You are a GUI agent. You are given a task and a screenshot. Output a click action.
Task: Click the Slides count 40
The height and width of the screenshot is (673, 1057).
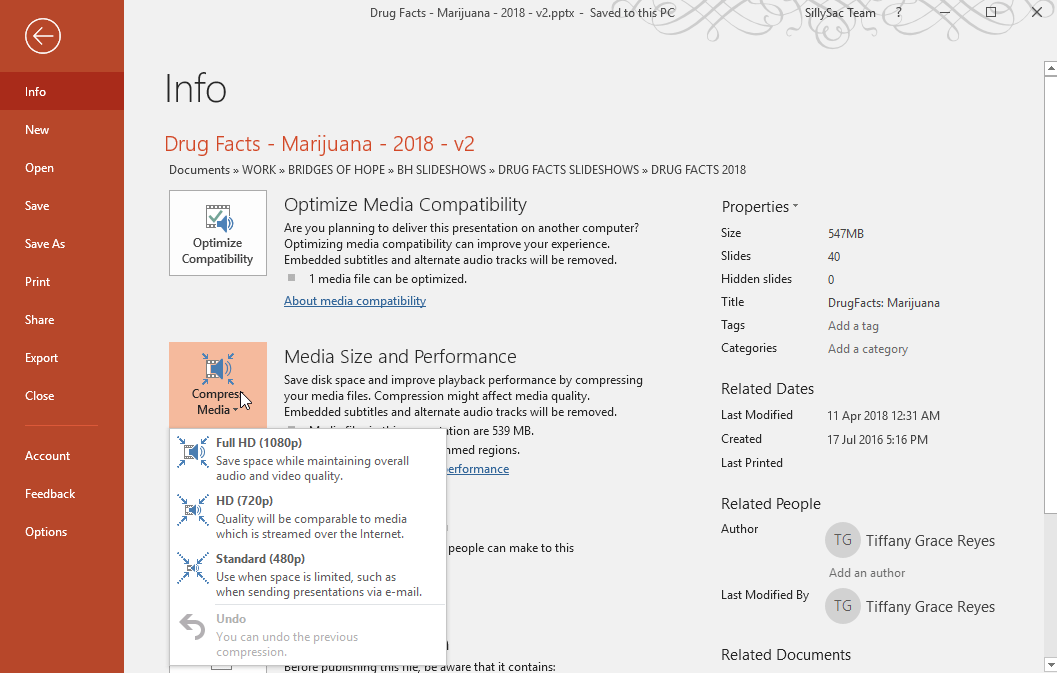click(834, 257)
